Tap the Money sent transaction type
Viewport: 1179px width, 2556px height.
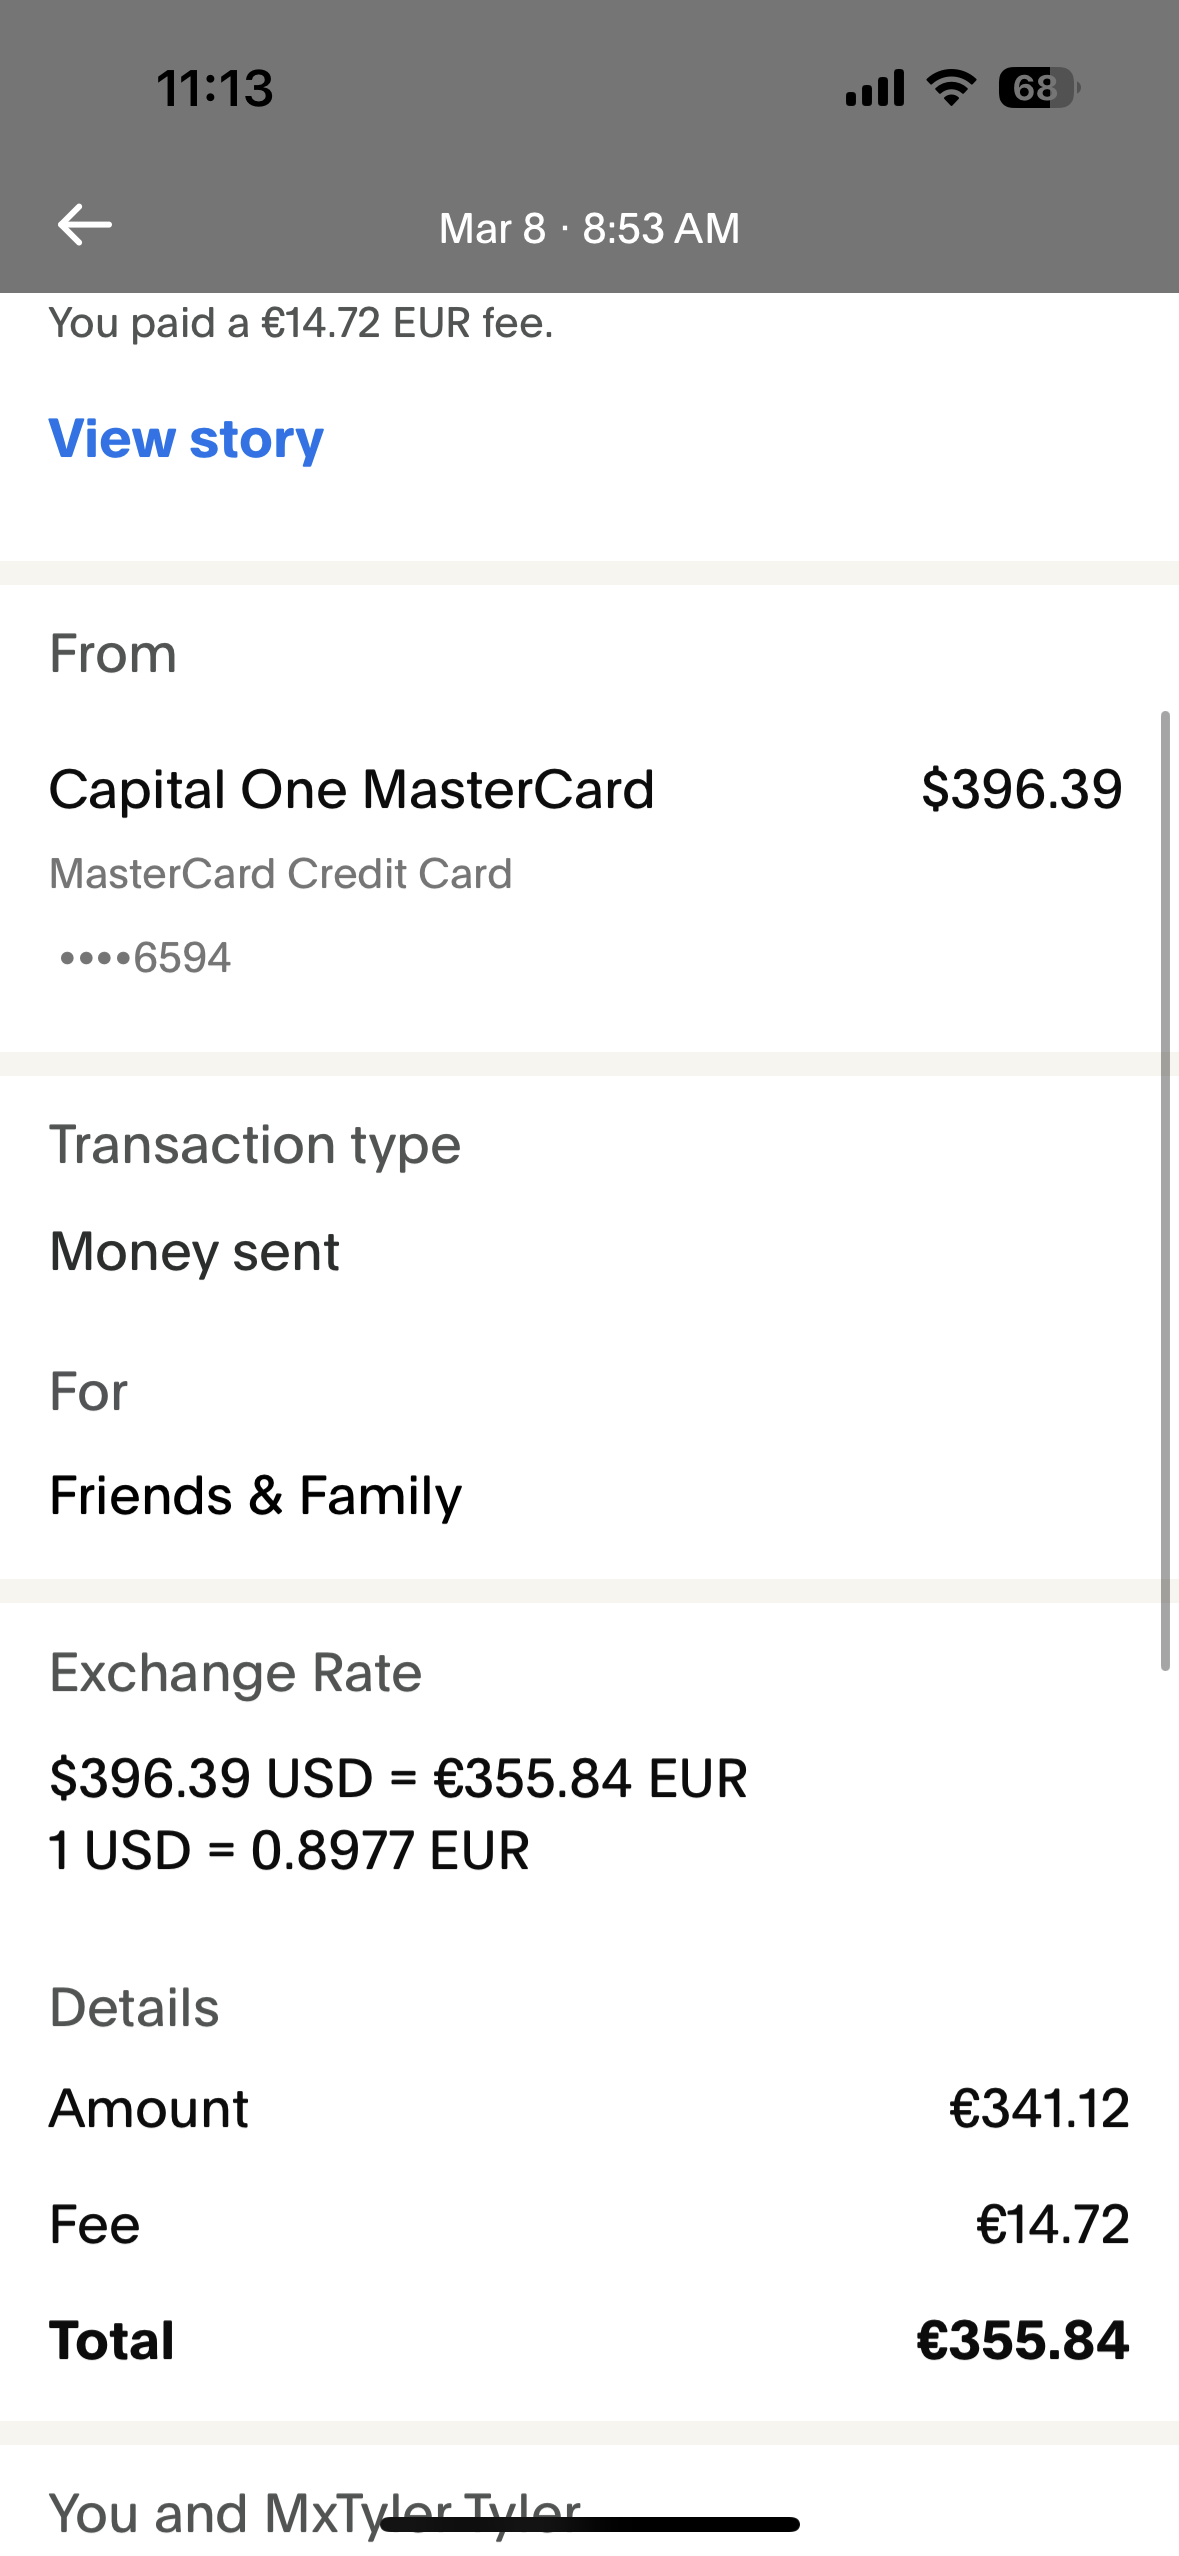[195, 1252]
